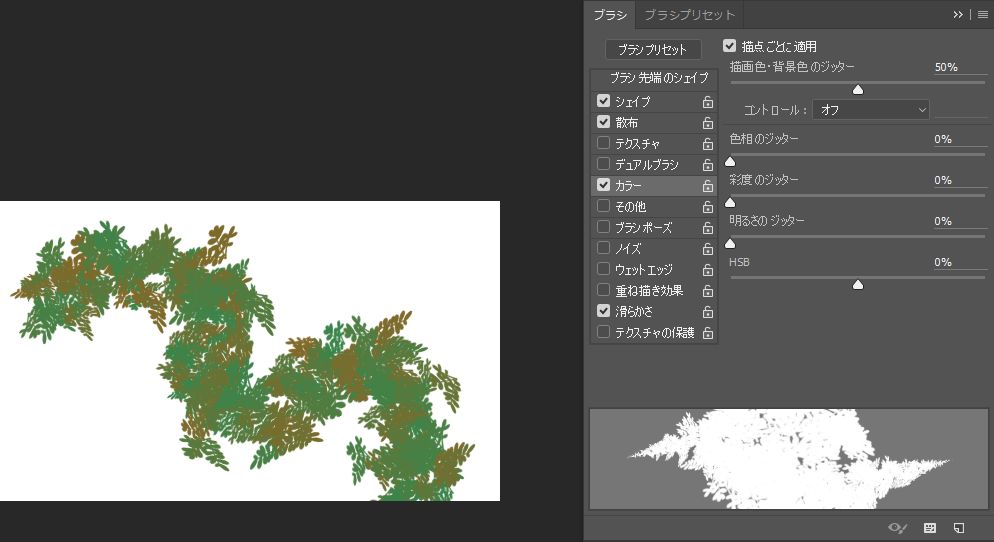
Task: Click the brush stroke preview thumbnail
Action: (789, 459)
